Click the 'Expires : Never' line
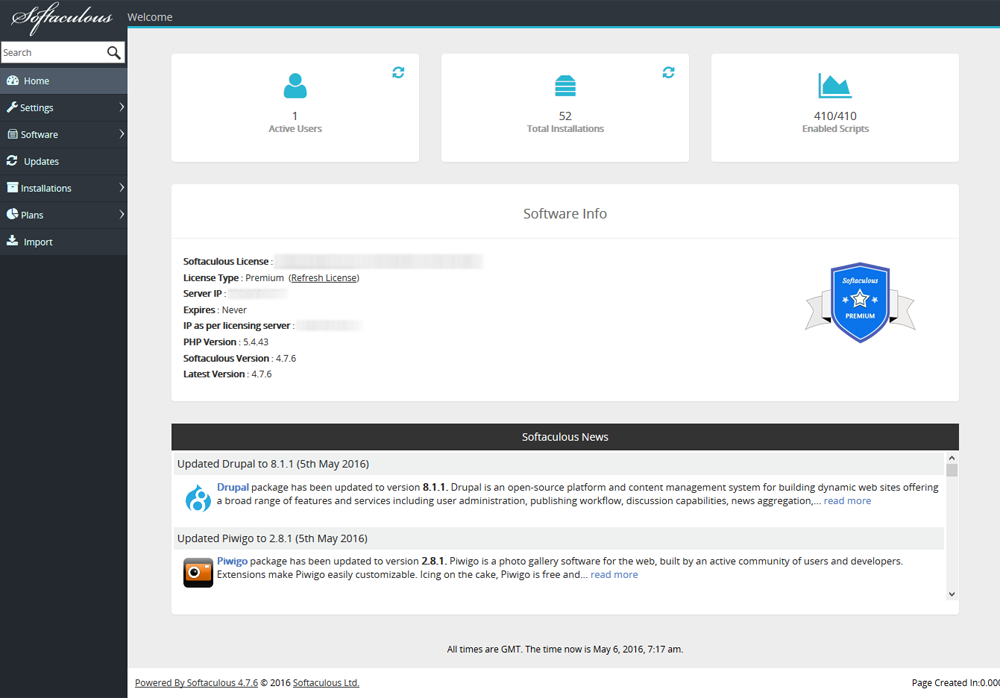1000x698 pixels. pos(215,310)
